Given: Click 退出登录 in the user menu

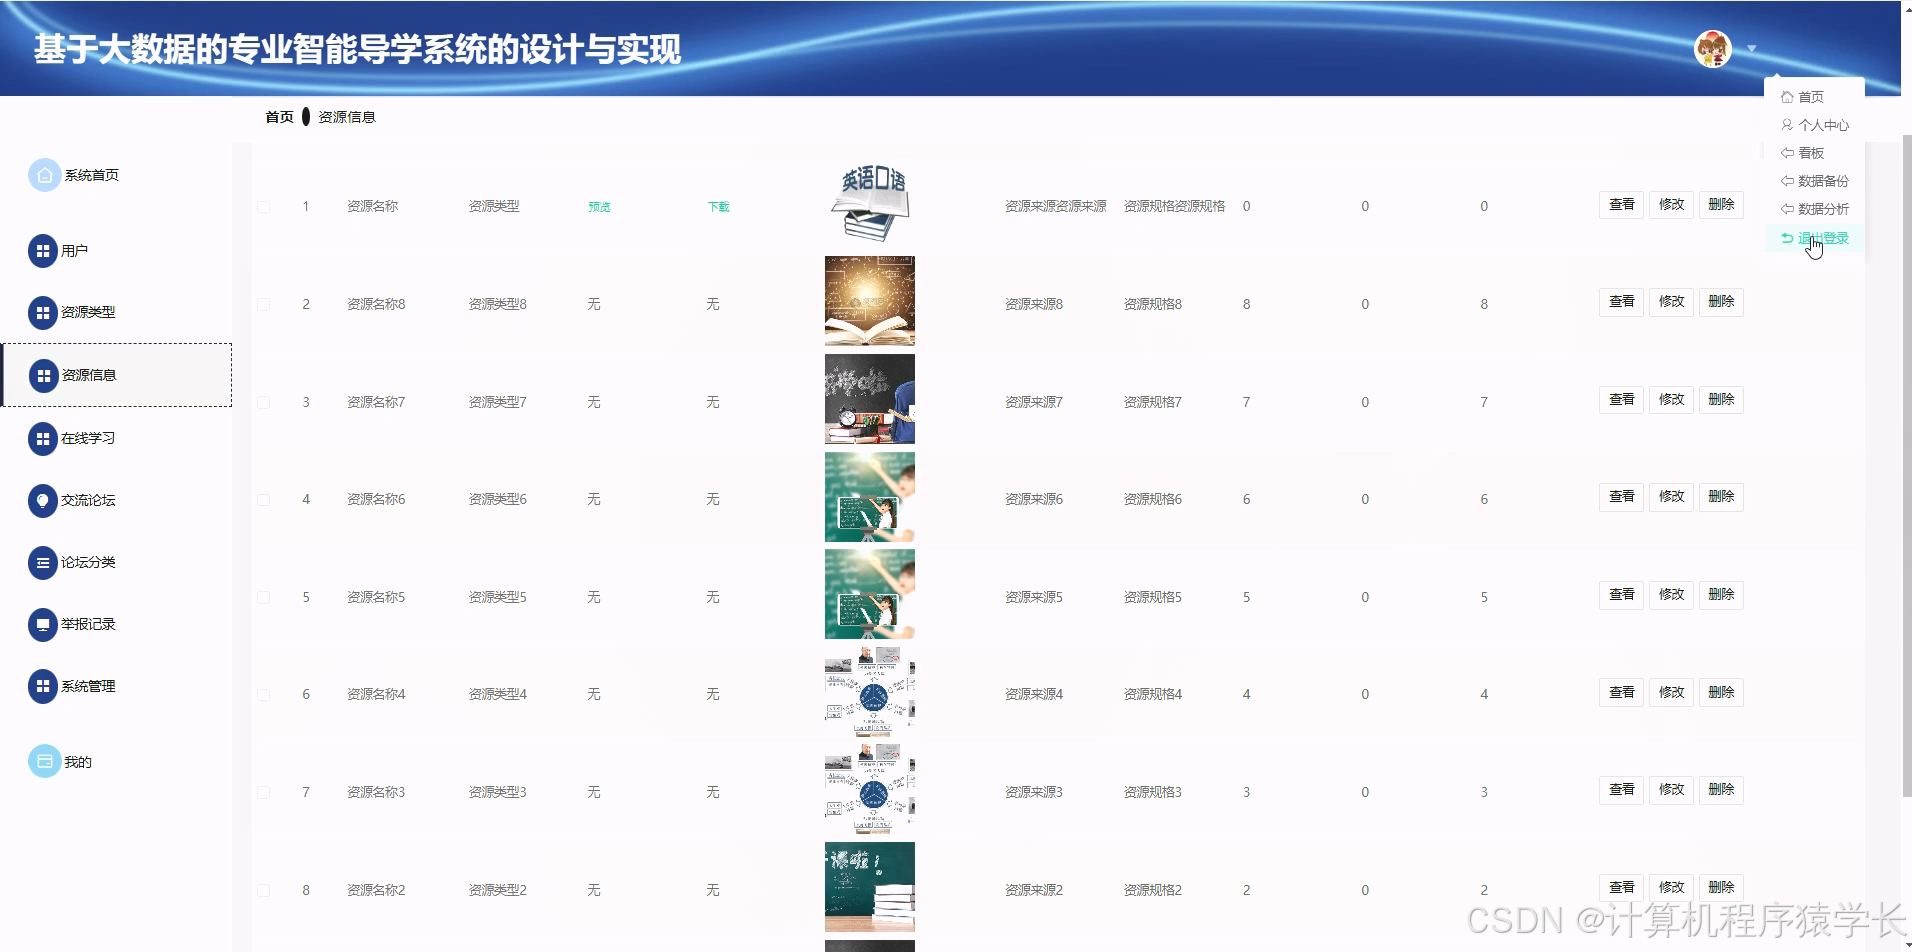Looking at the screenshot, I should pyautogui.click(x=1822, y=237).
